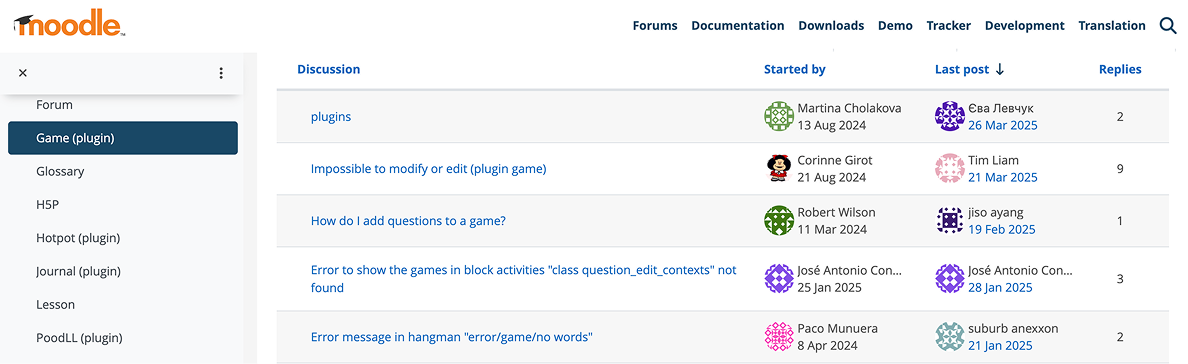This screenshot has height=364, width=1188.
Task: Click the name Robert Wilson
Action: tap(836, 212)
